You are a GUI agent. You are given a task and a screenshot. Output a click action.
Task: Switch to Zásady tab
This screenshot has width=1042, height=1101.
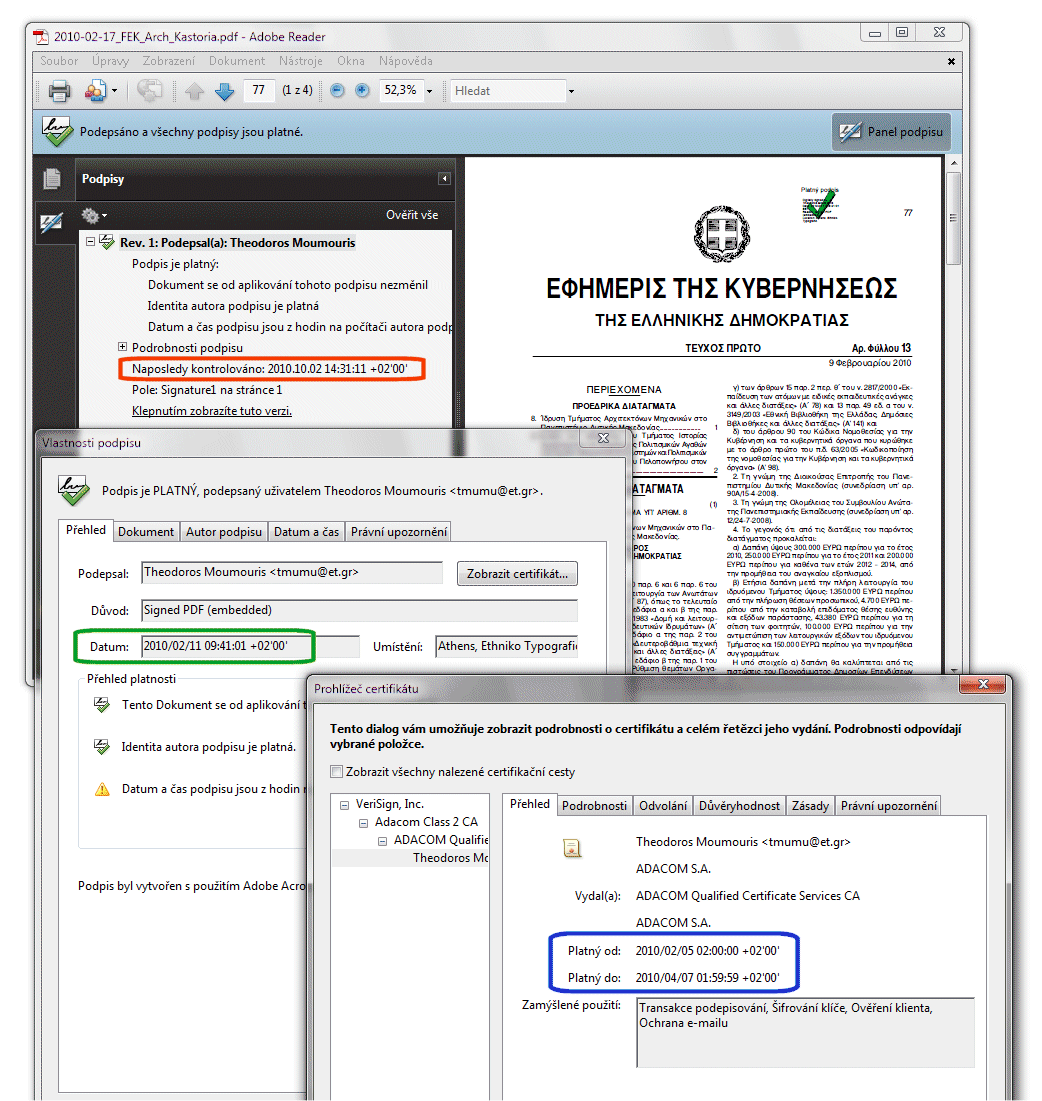810,805
